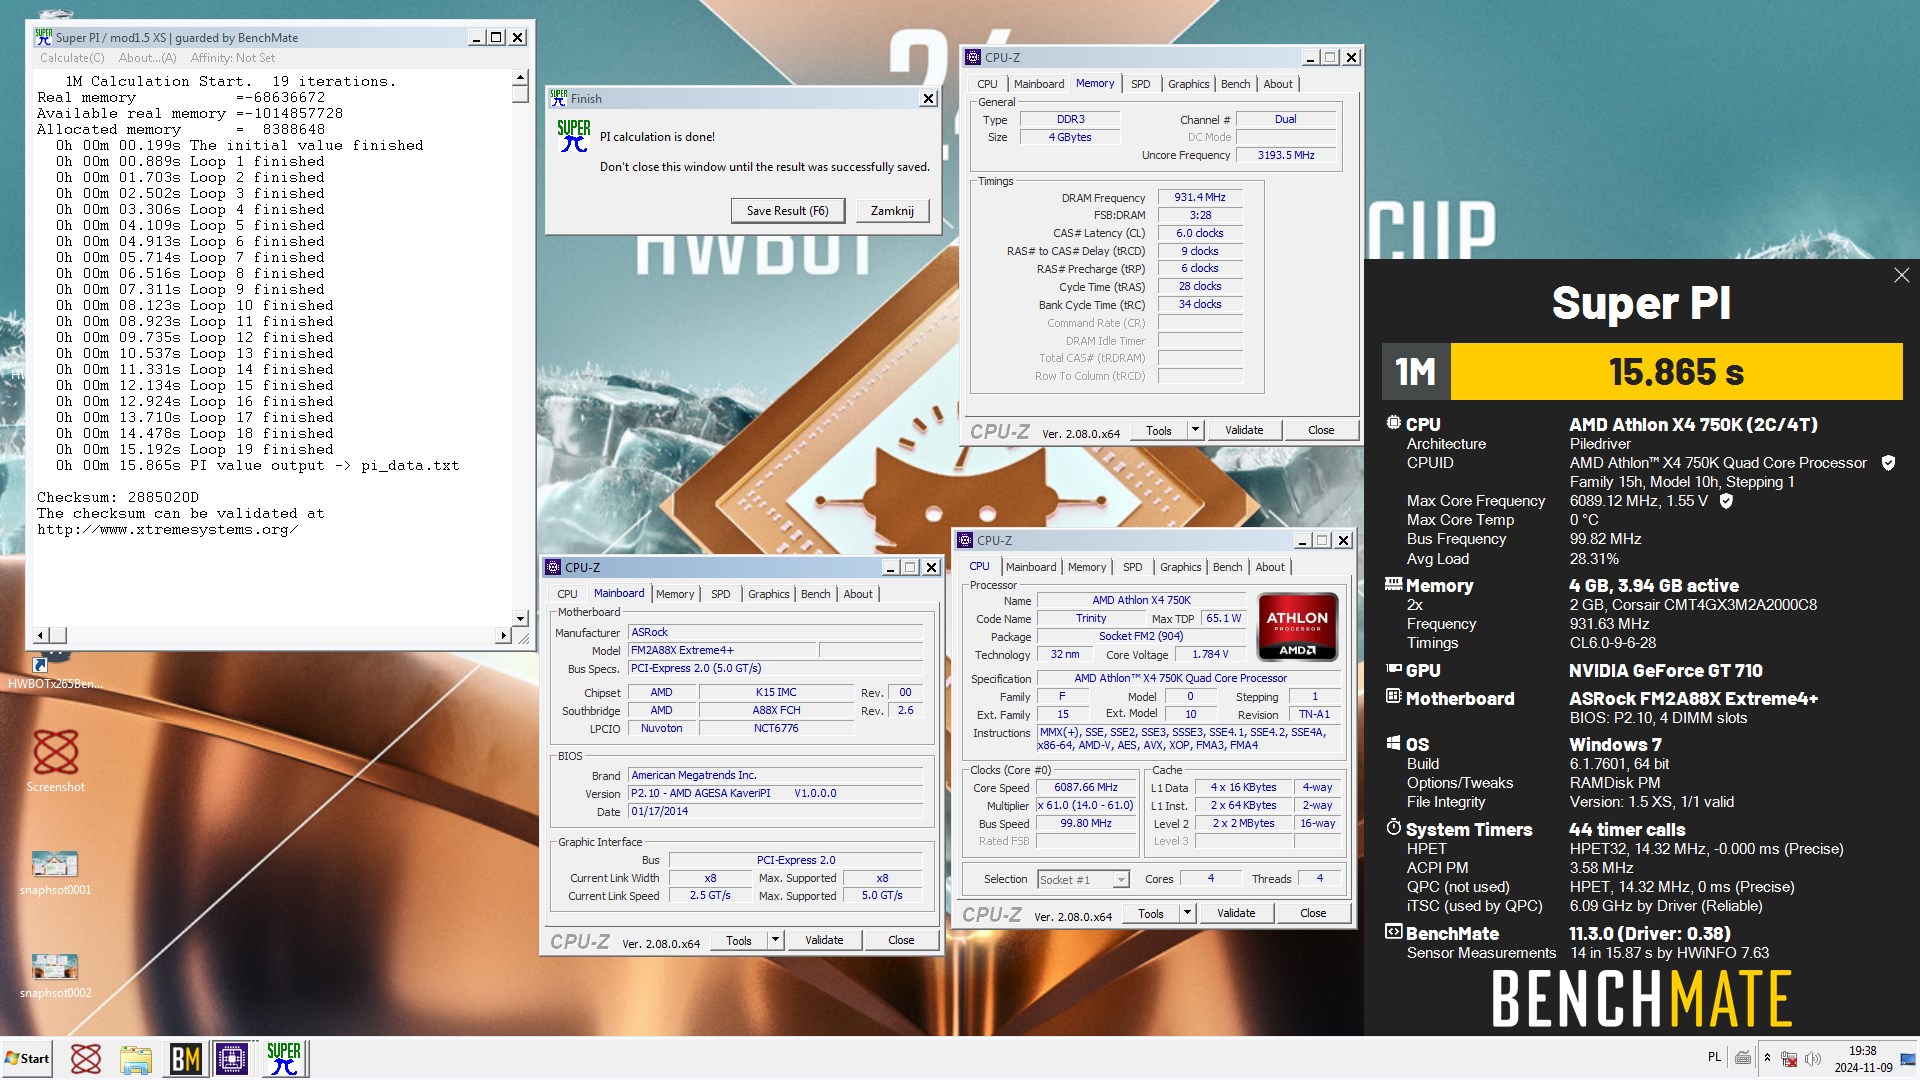Open the on-screen keyboard tray icon
Viewport: 1920px width, 1080px height.
click(1743, 1057)
